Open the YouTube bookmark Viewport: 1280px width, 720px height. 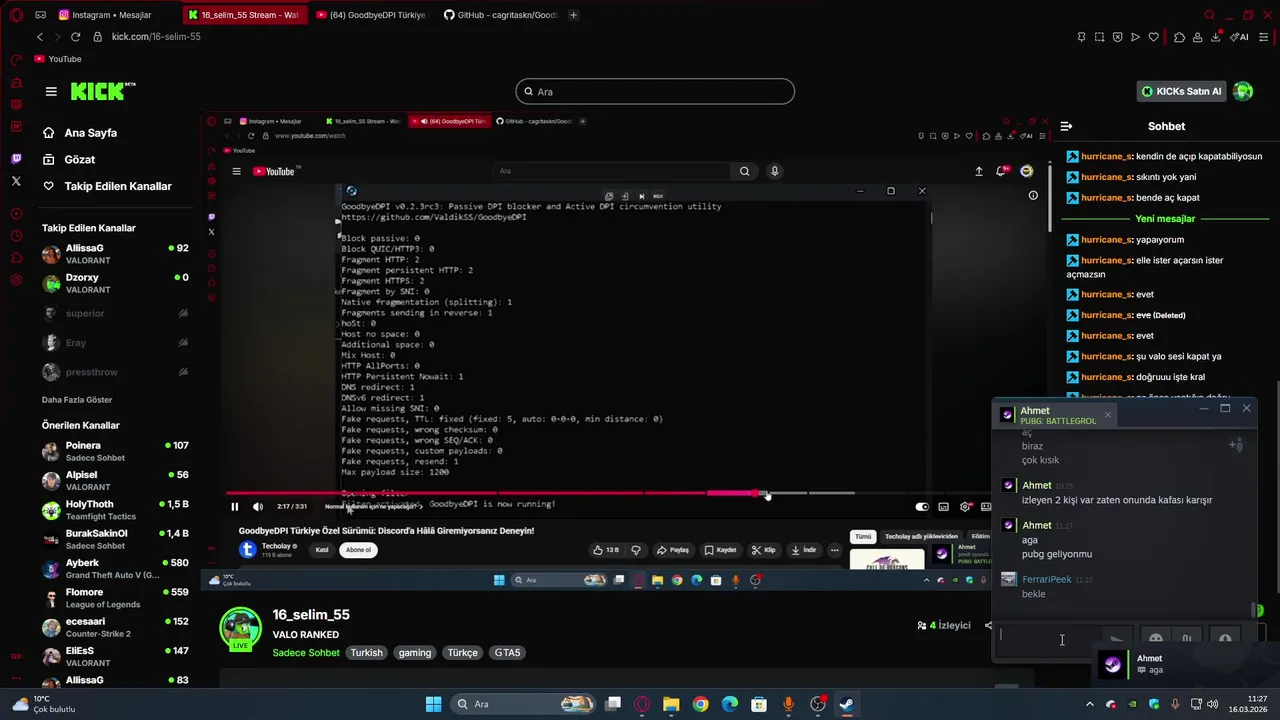pyautogui.click(x=58, y=59)
